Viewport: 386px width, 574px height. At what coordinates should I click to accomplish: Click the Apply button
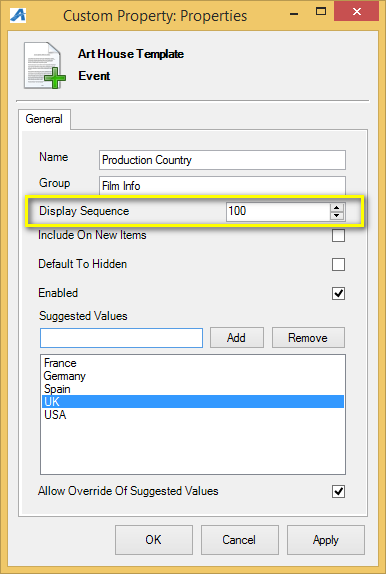(x=326, y=540)
